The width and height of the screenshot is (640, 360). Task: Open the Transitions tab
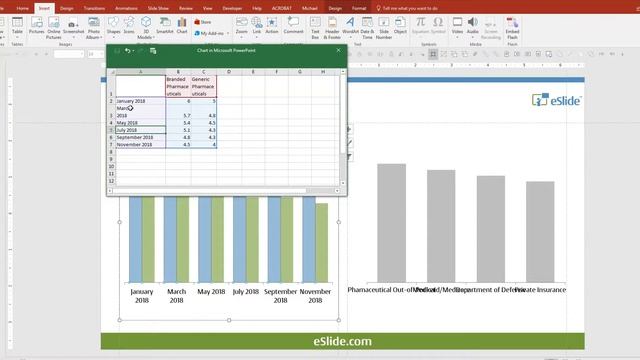pyautogui.click(x=94, y=8)
